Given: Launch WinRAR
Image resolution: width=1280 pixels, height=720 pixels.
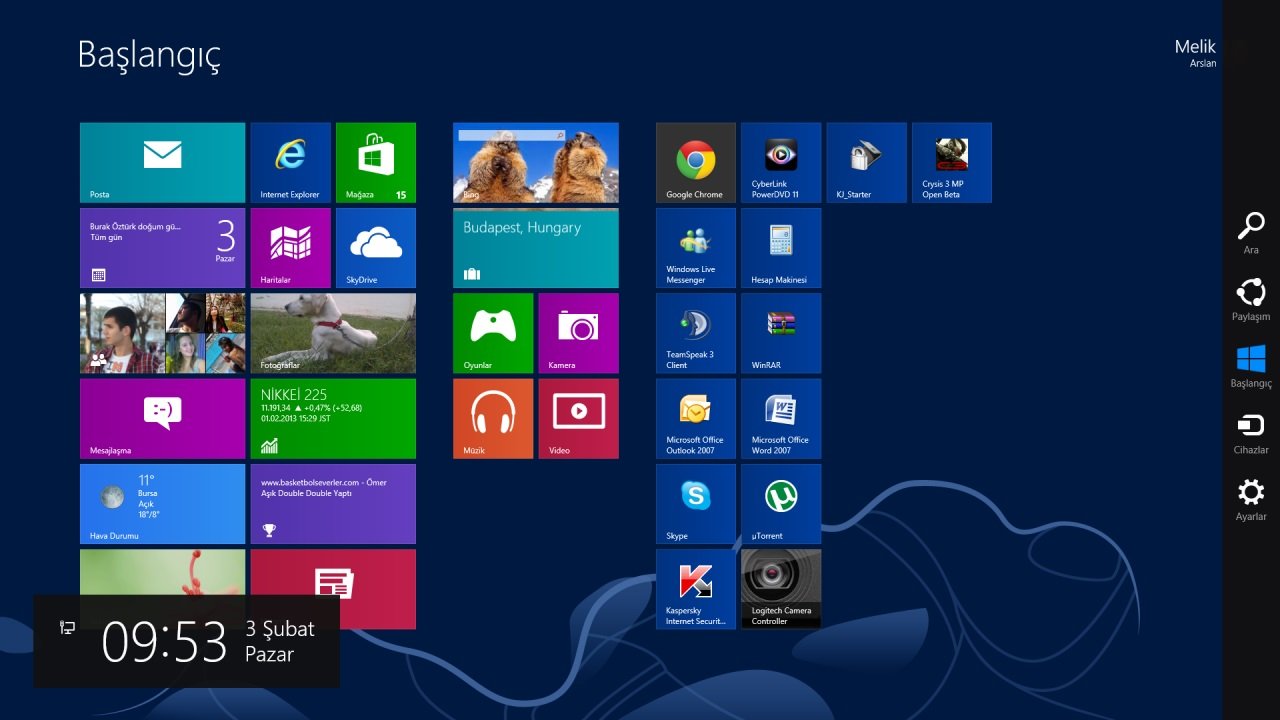Looking at the screenshot, I should pyautogui.click(x=781, y=333).
